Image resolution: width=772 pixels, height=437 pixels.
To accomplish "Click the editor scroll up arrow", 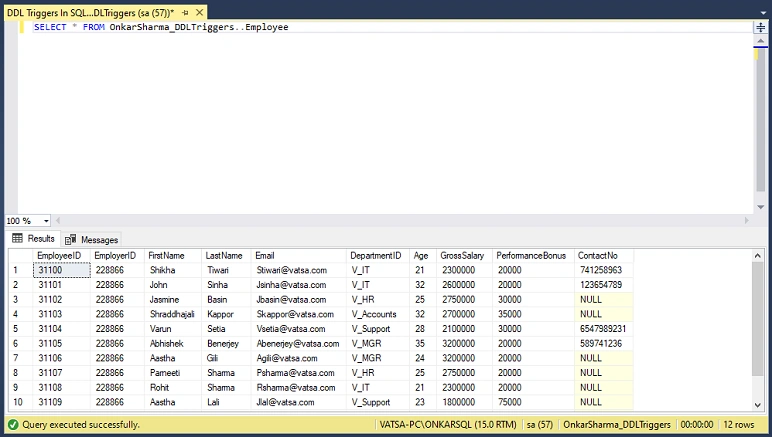I will pyautogui.click(x=761, y=41).
